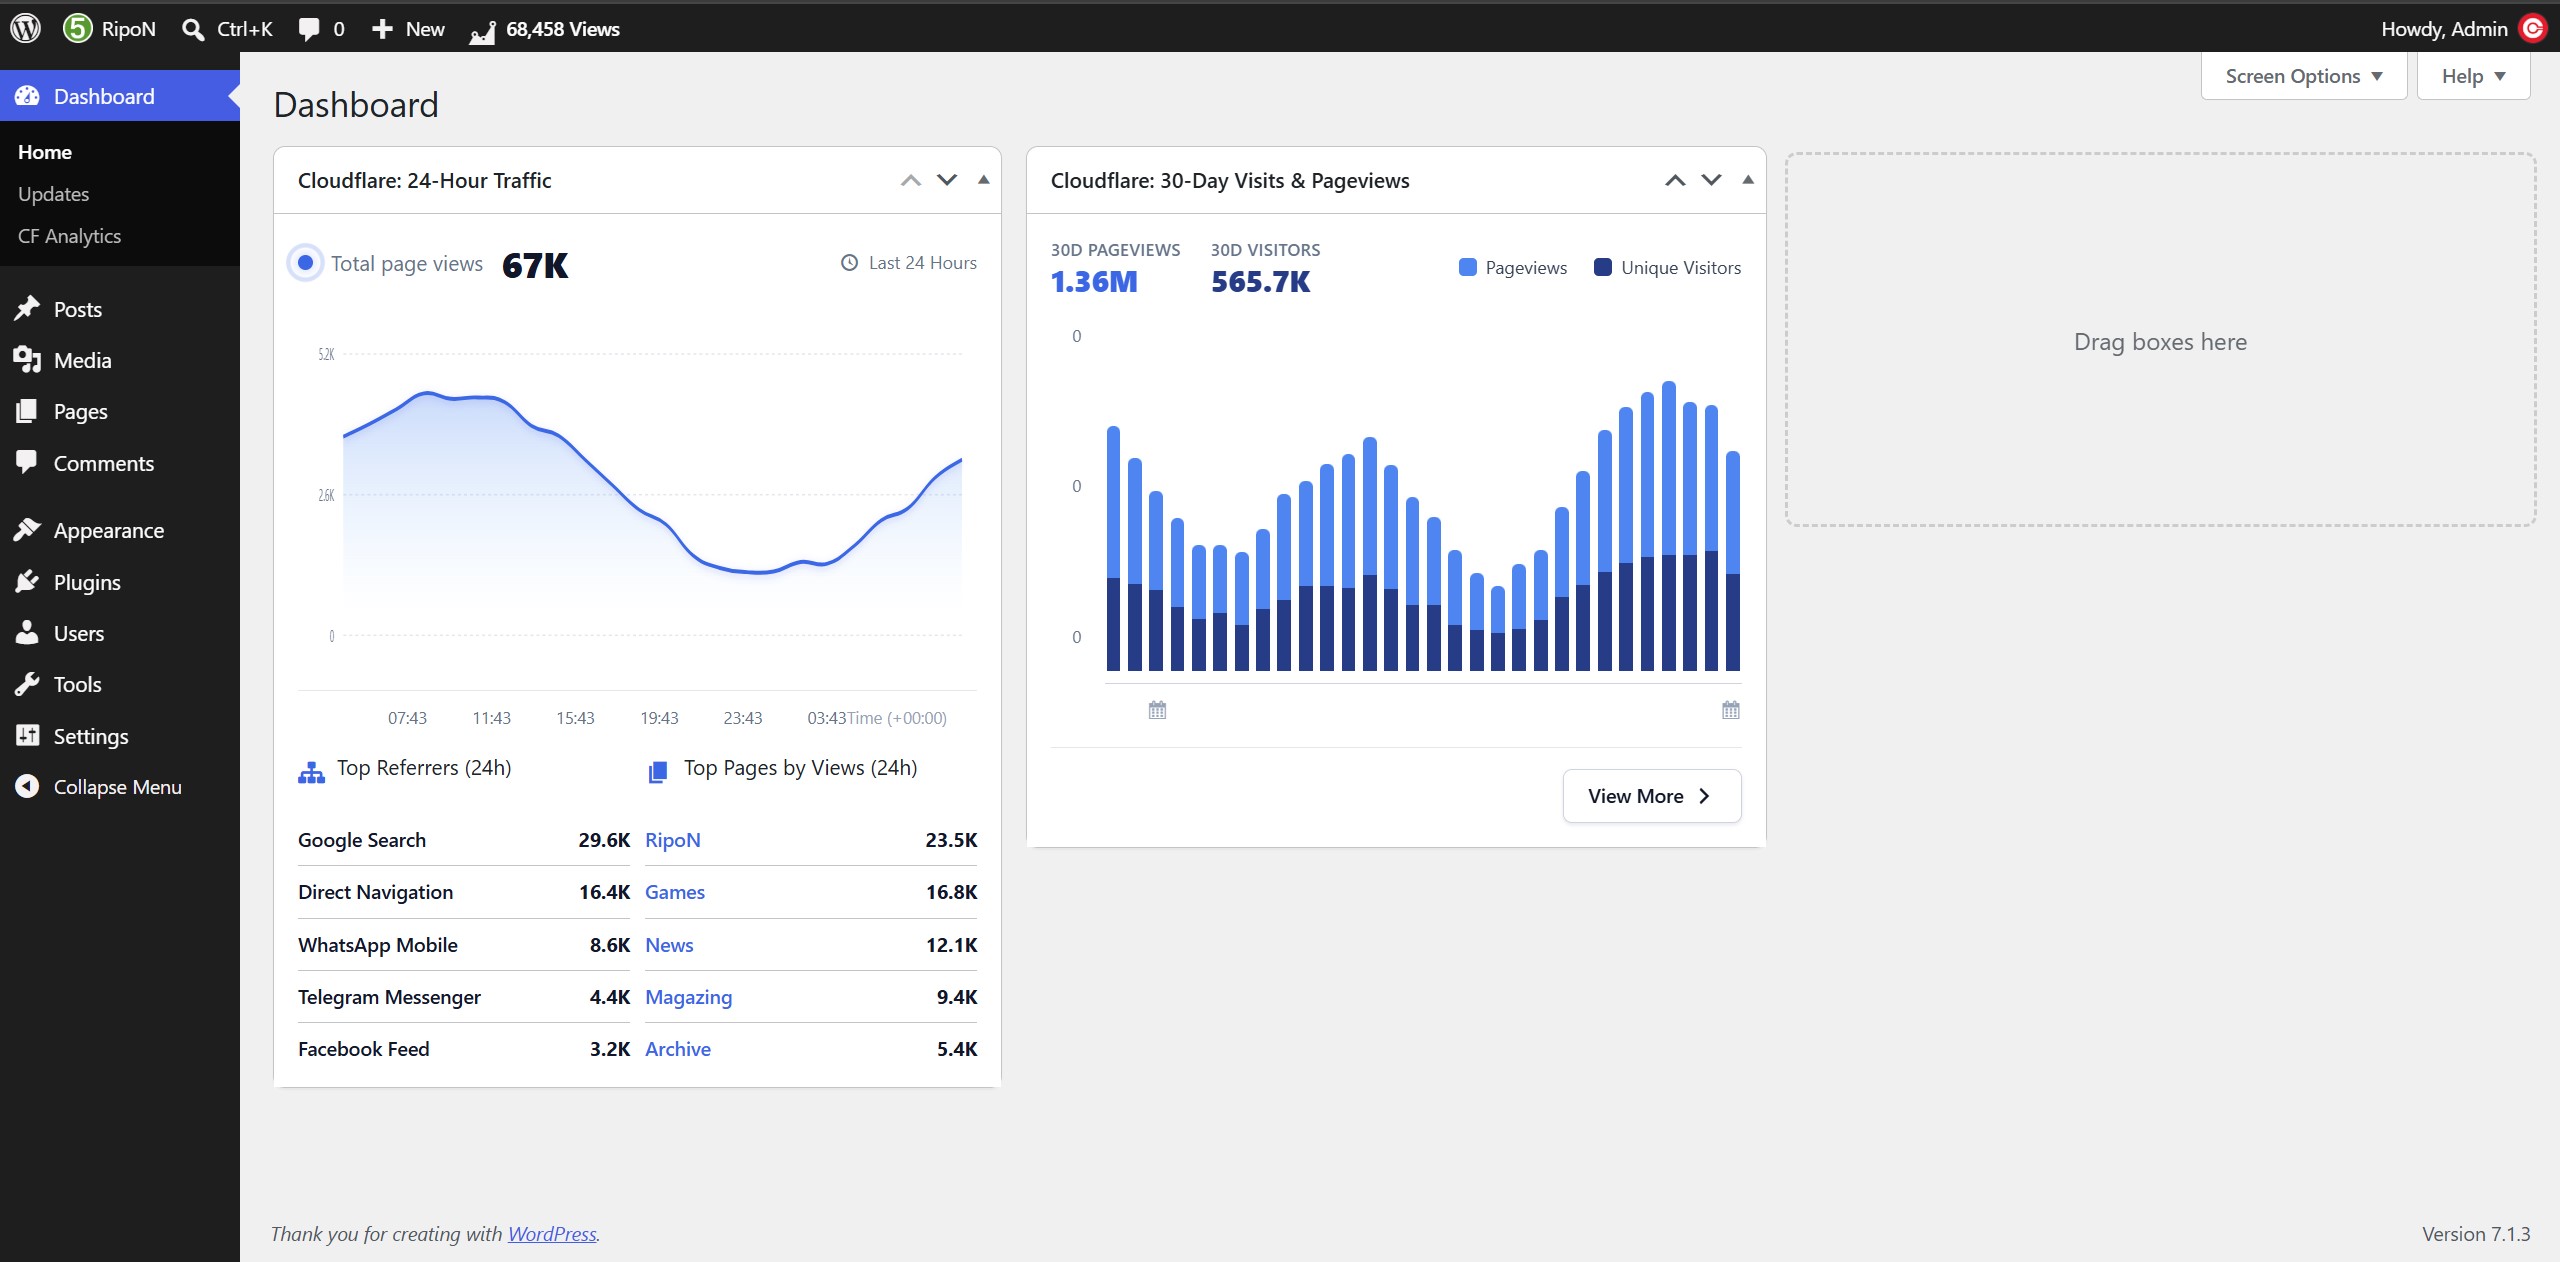Click the admin avatar icon

point(2533,28)
